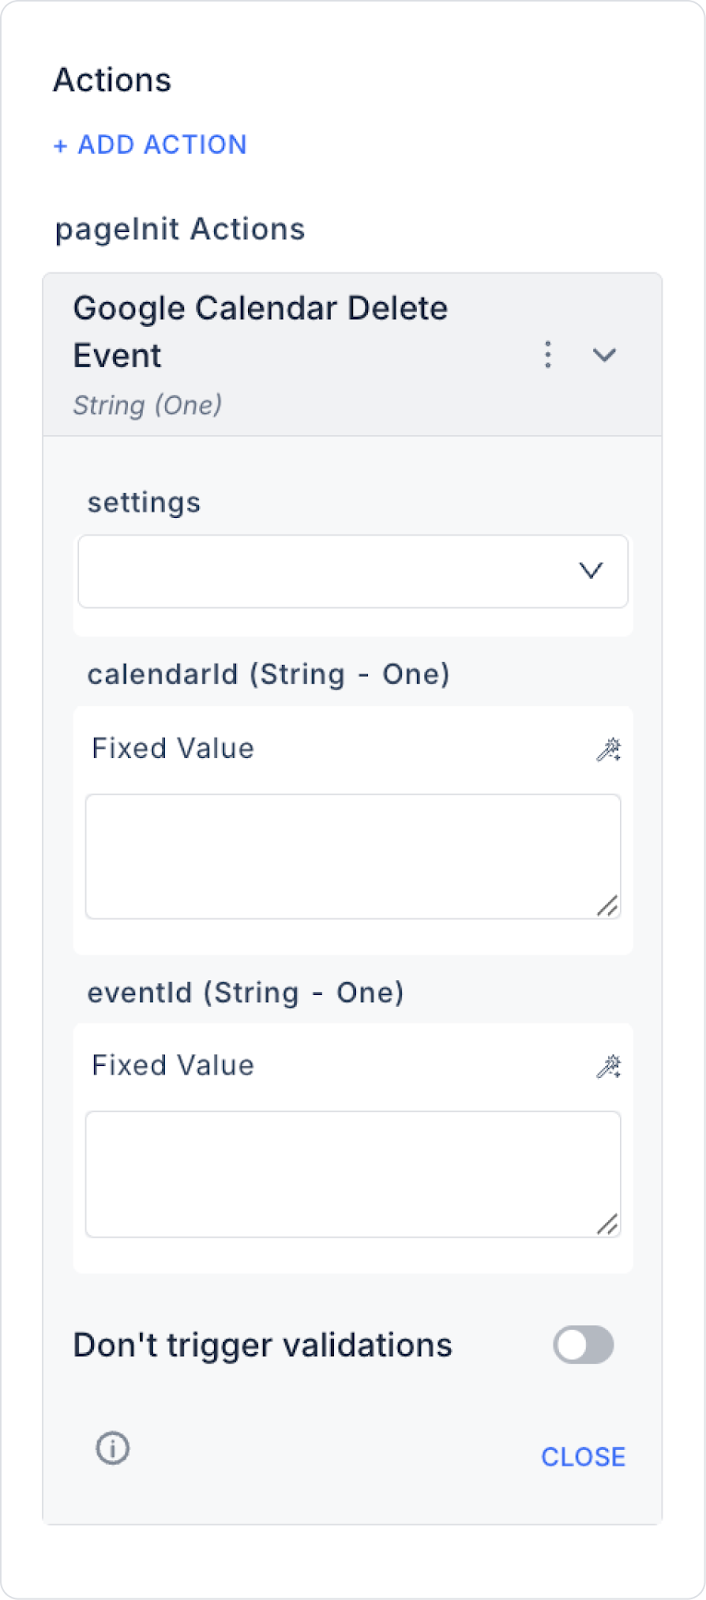Click the pageInit Actions section heading
The width and height of the screenshot is (706, 1600).
[180, 229]
